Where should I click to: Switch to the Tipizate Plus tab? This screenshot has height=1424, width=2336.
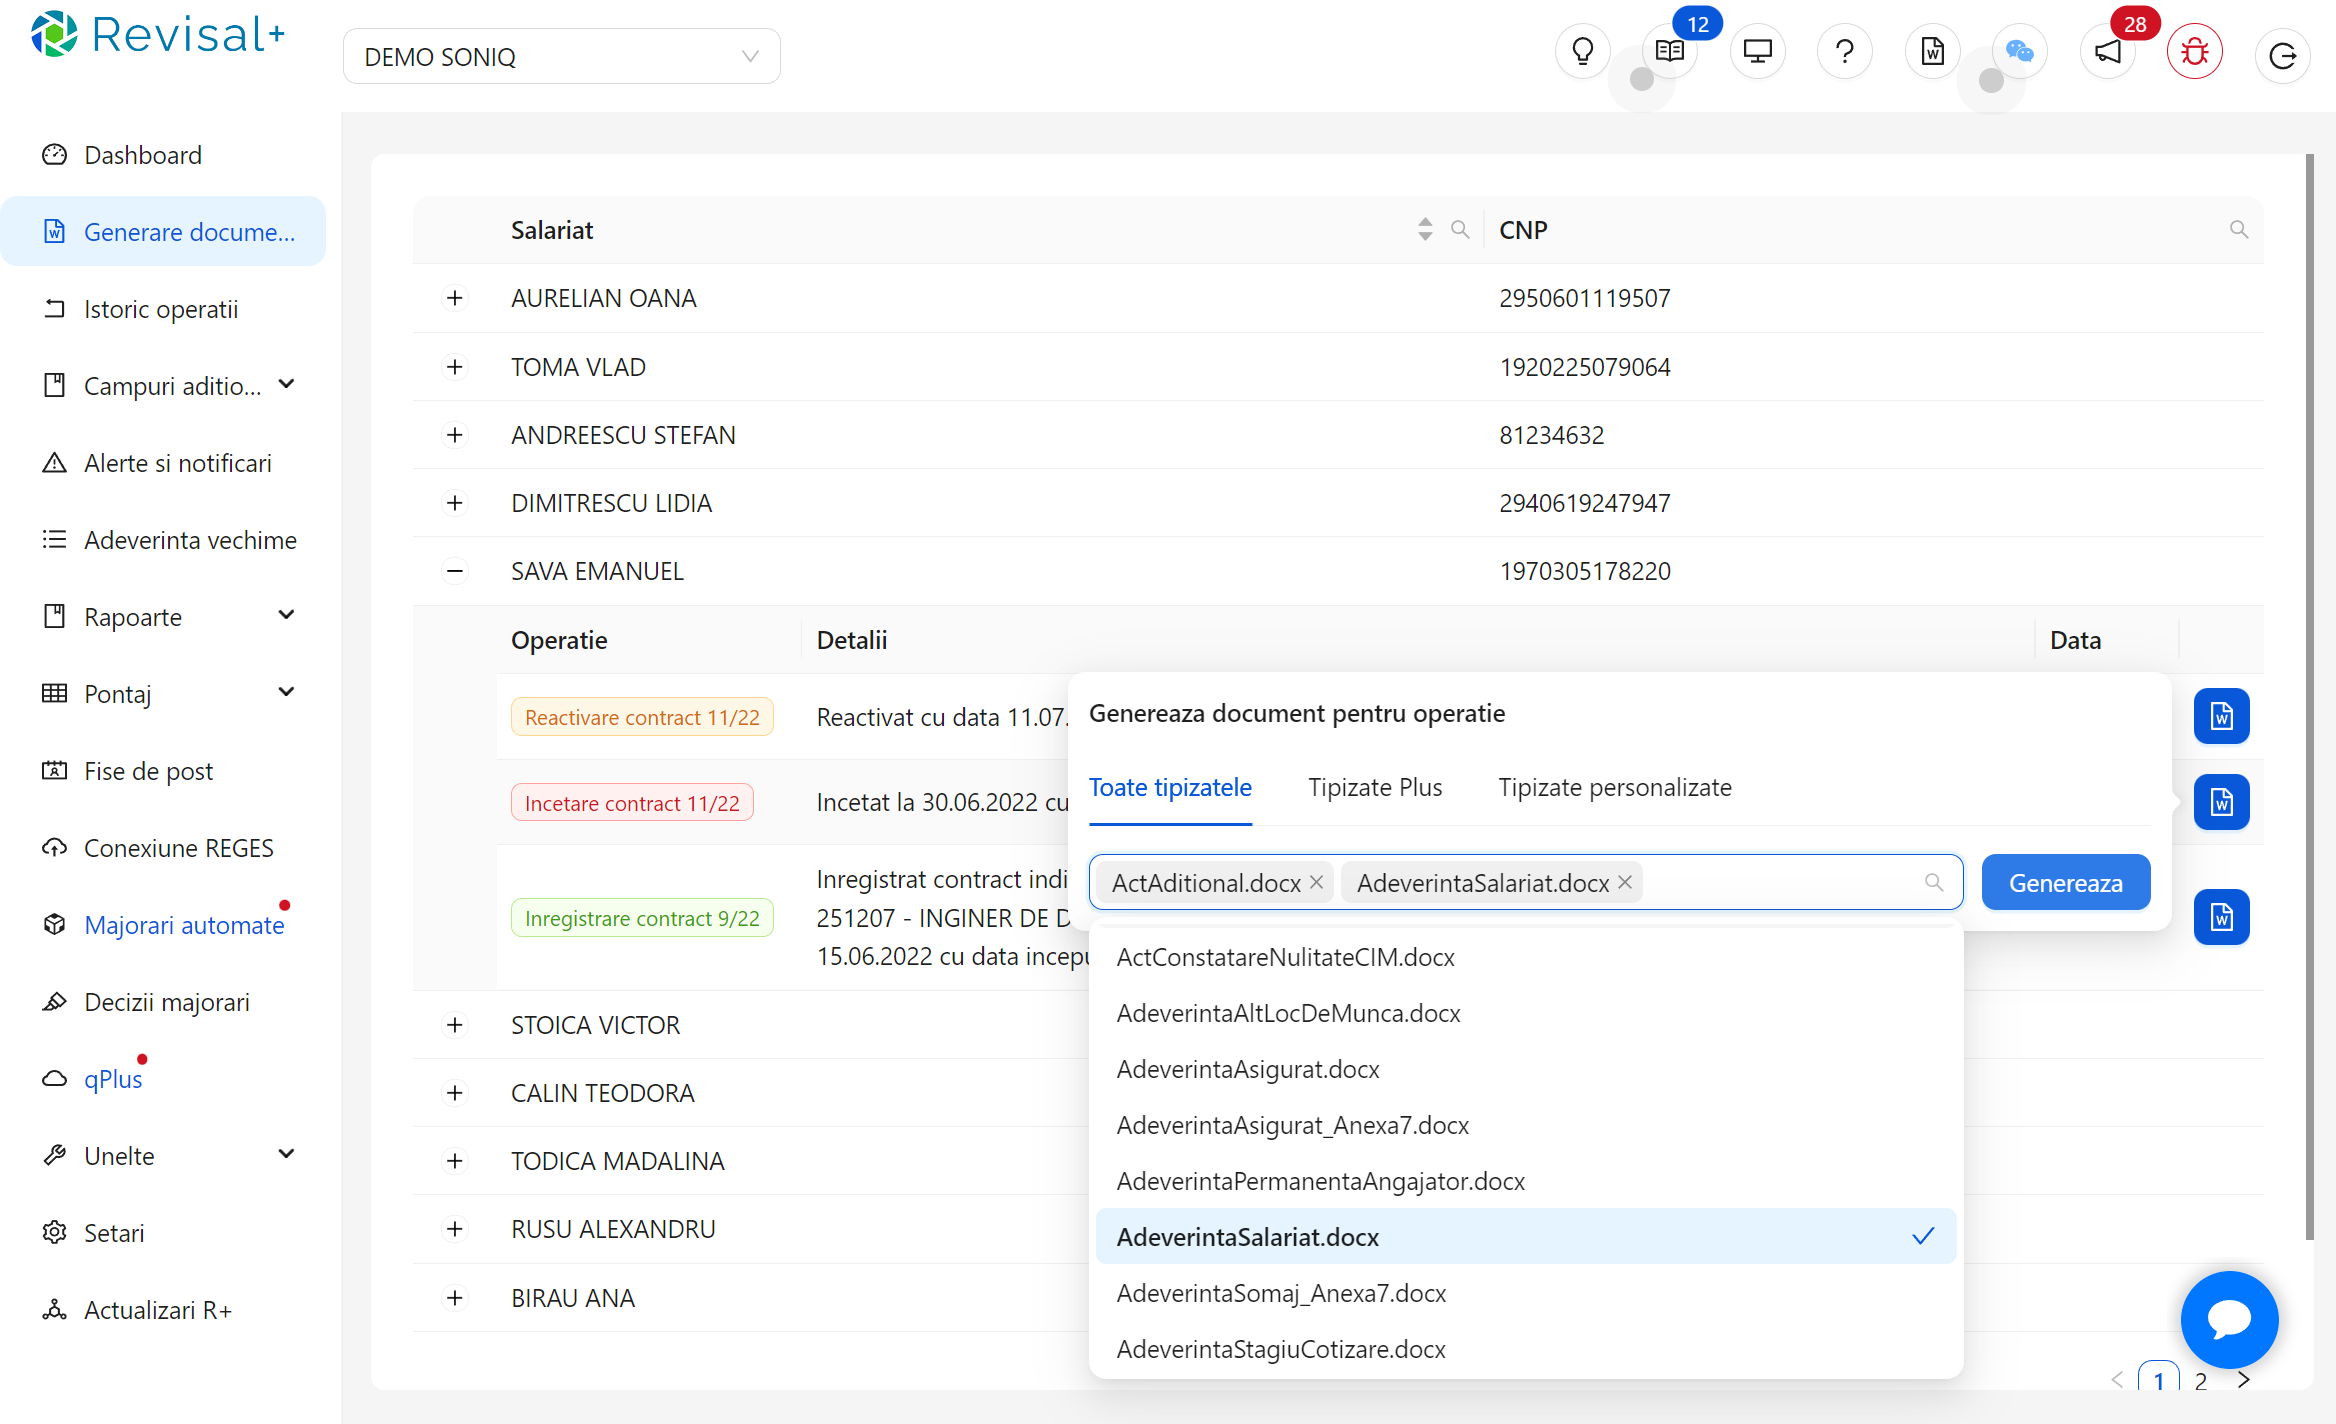tap(1375, 787)
